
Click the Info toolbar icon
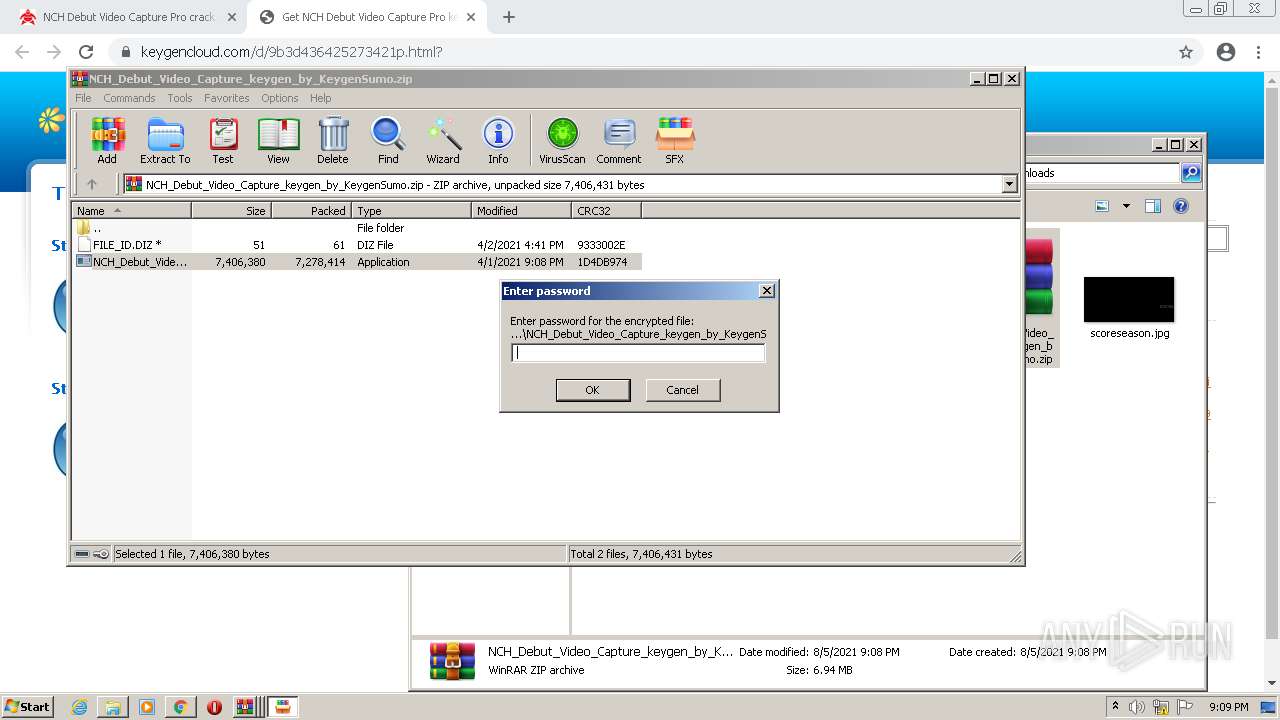(x=498, y=140)
